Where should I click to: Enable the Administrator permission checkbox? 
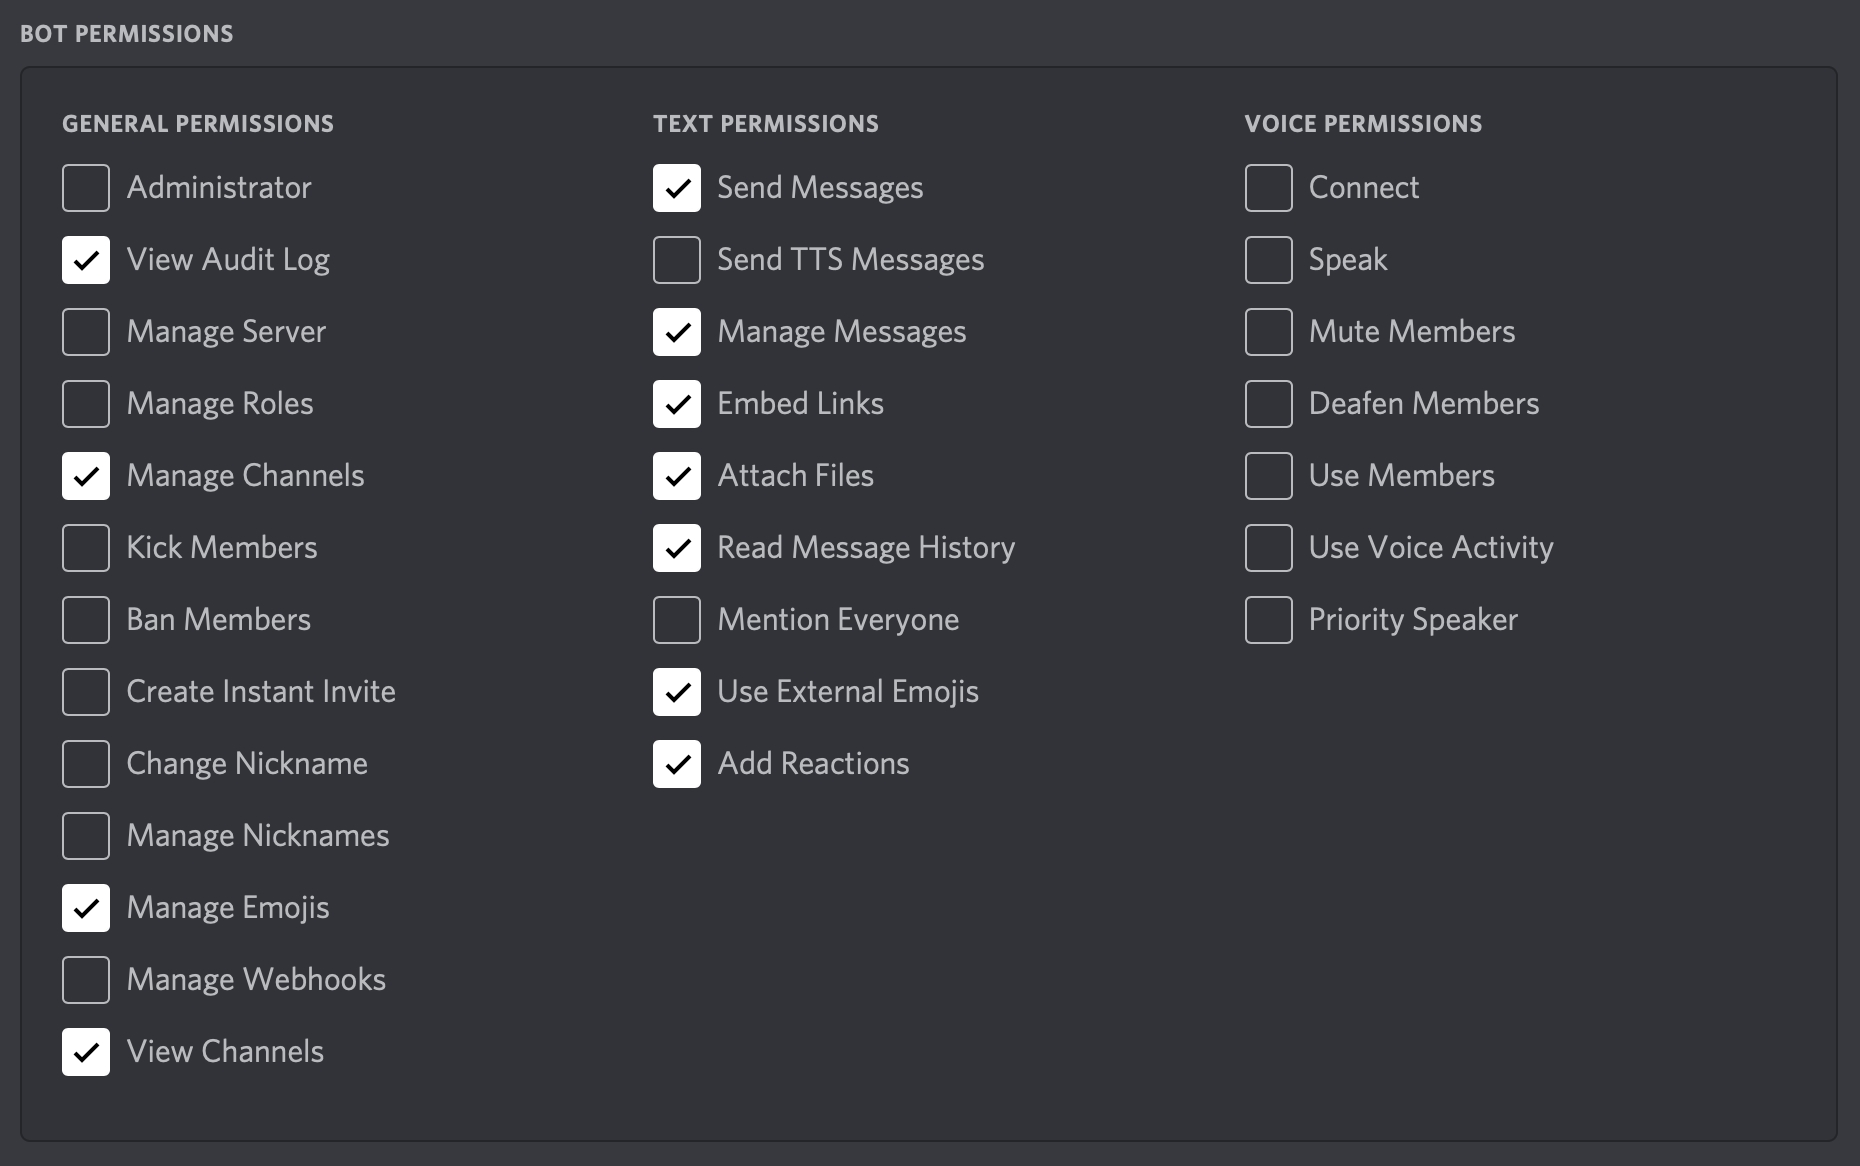[86, 188]
